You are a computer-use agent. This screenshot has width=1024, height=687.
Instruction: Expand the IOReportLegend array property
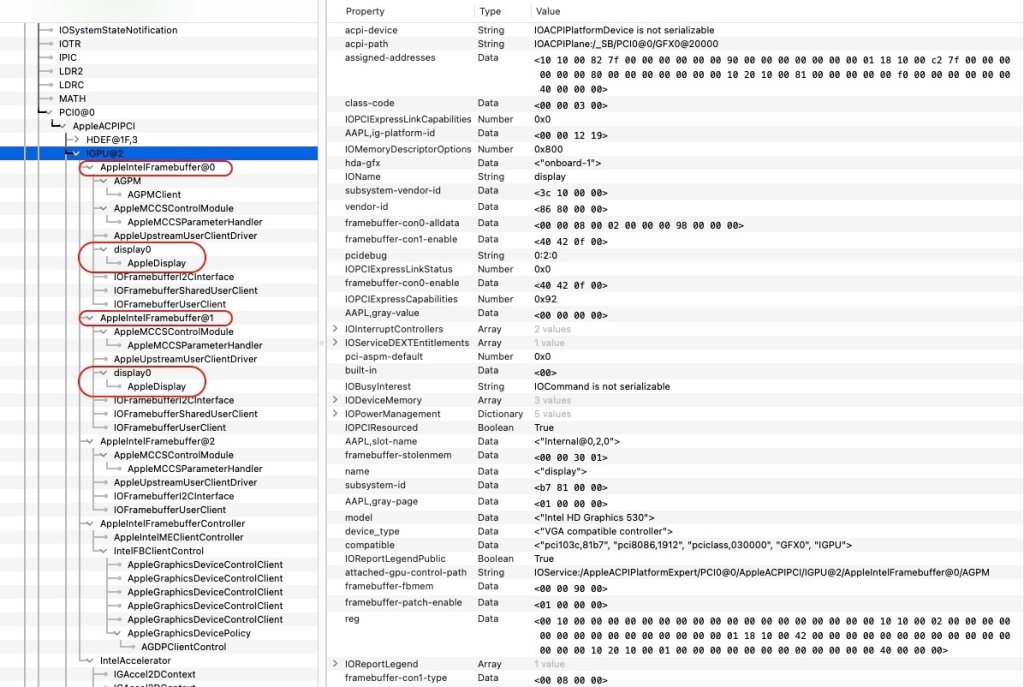[x=335, y=664]
